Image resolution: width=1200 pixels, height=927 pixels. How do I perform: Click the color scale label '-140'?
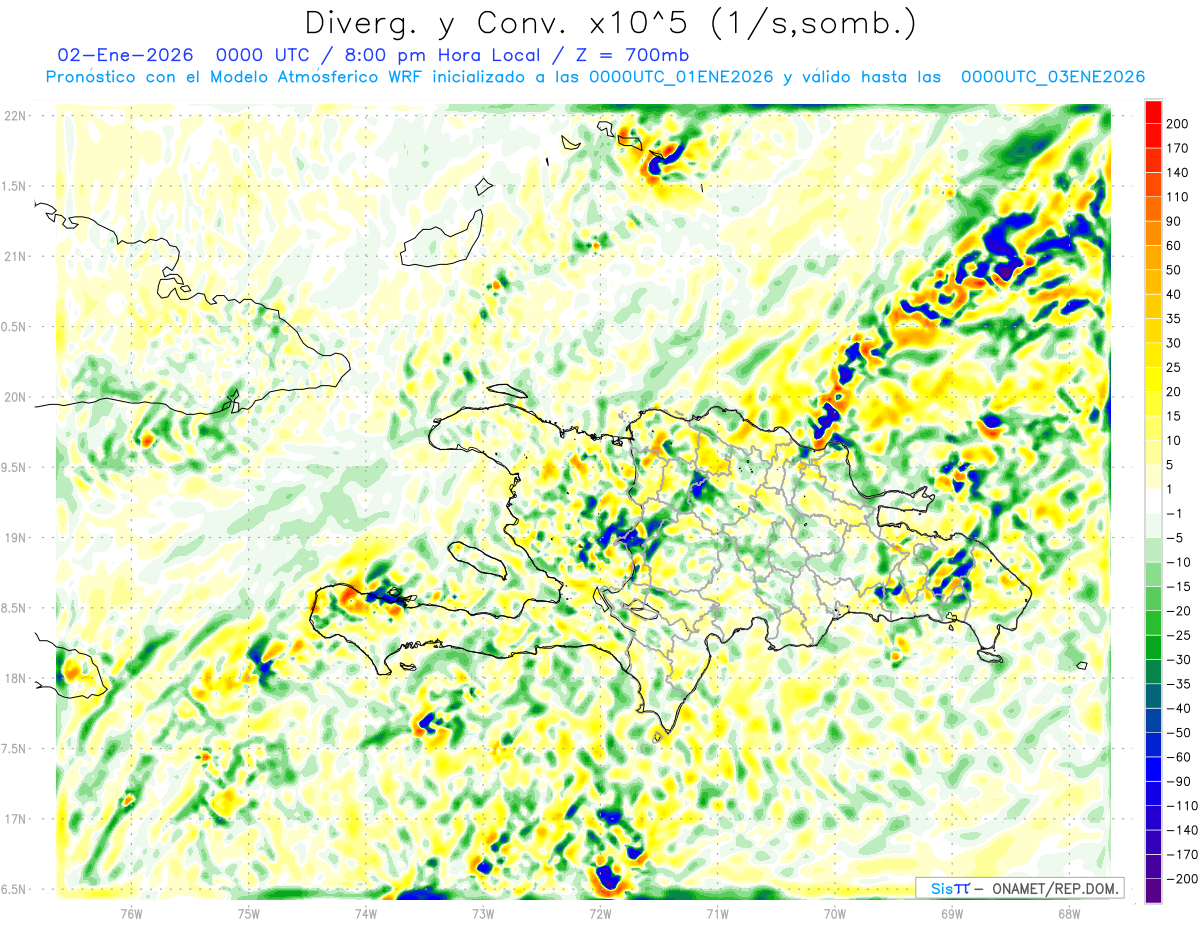tap(1182, 831)
